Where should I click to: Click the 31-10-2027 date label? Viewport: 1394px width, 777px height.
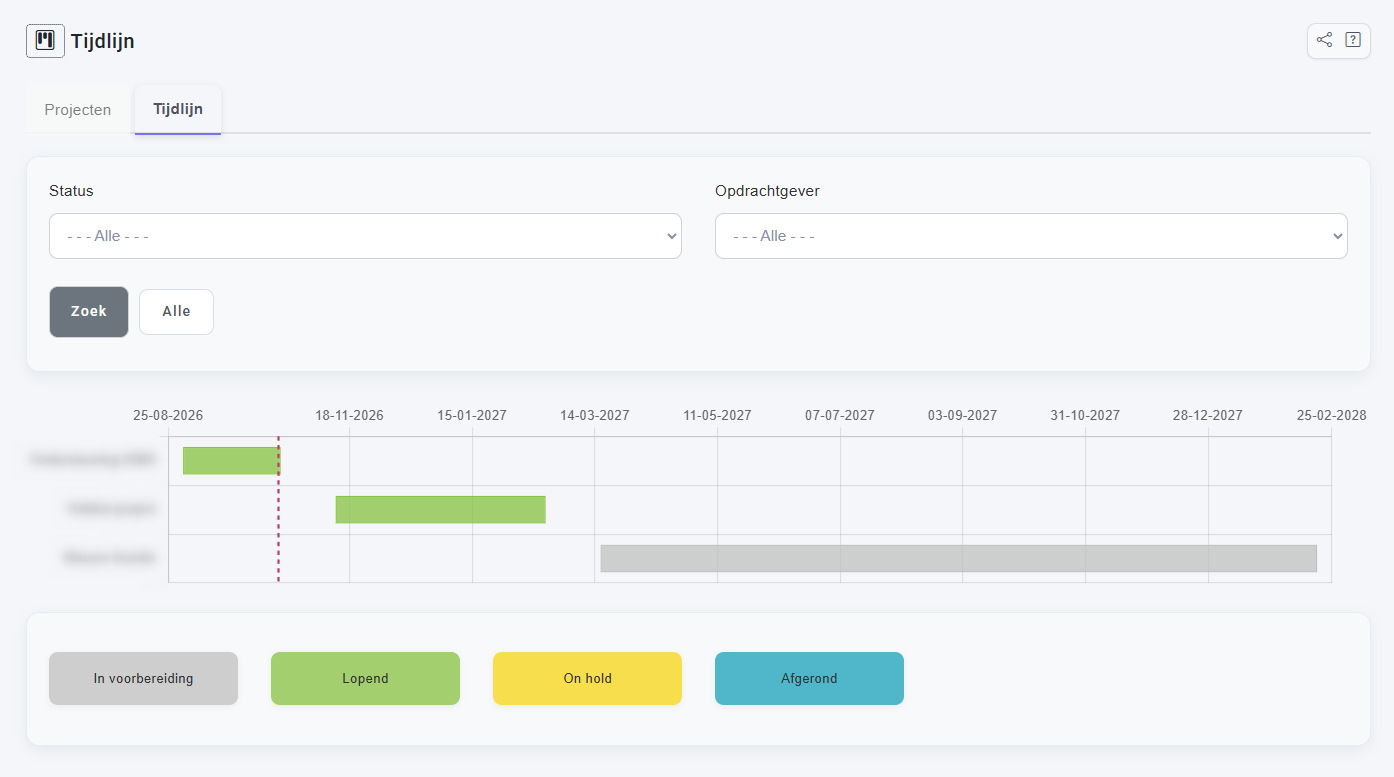tap(1085, 416)
